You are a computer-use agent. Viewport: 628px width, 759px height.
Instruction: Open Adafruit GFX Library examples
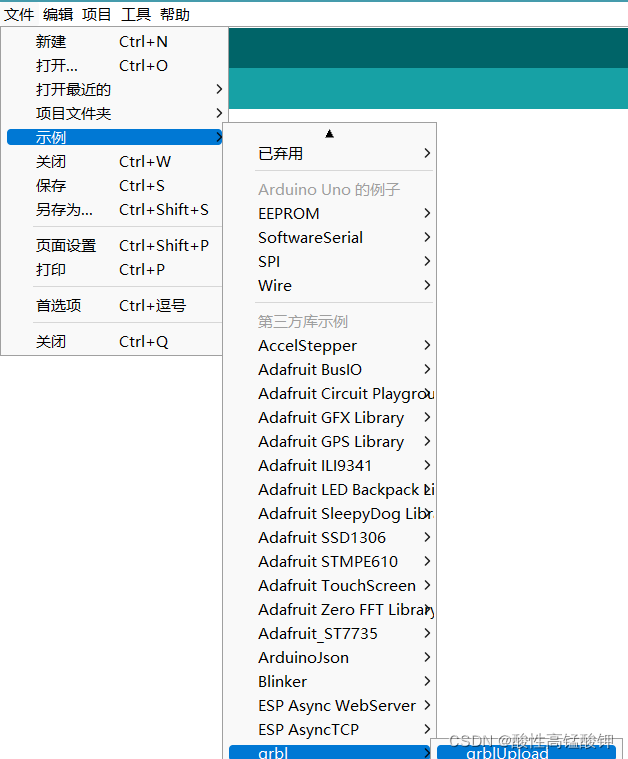pos(331,417)
